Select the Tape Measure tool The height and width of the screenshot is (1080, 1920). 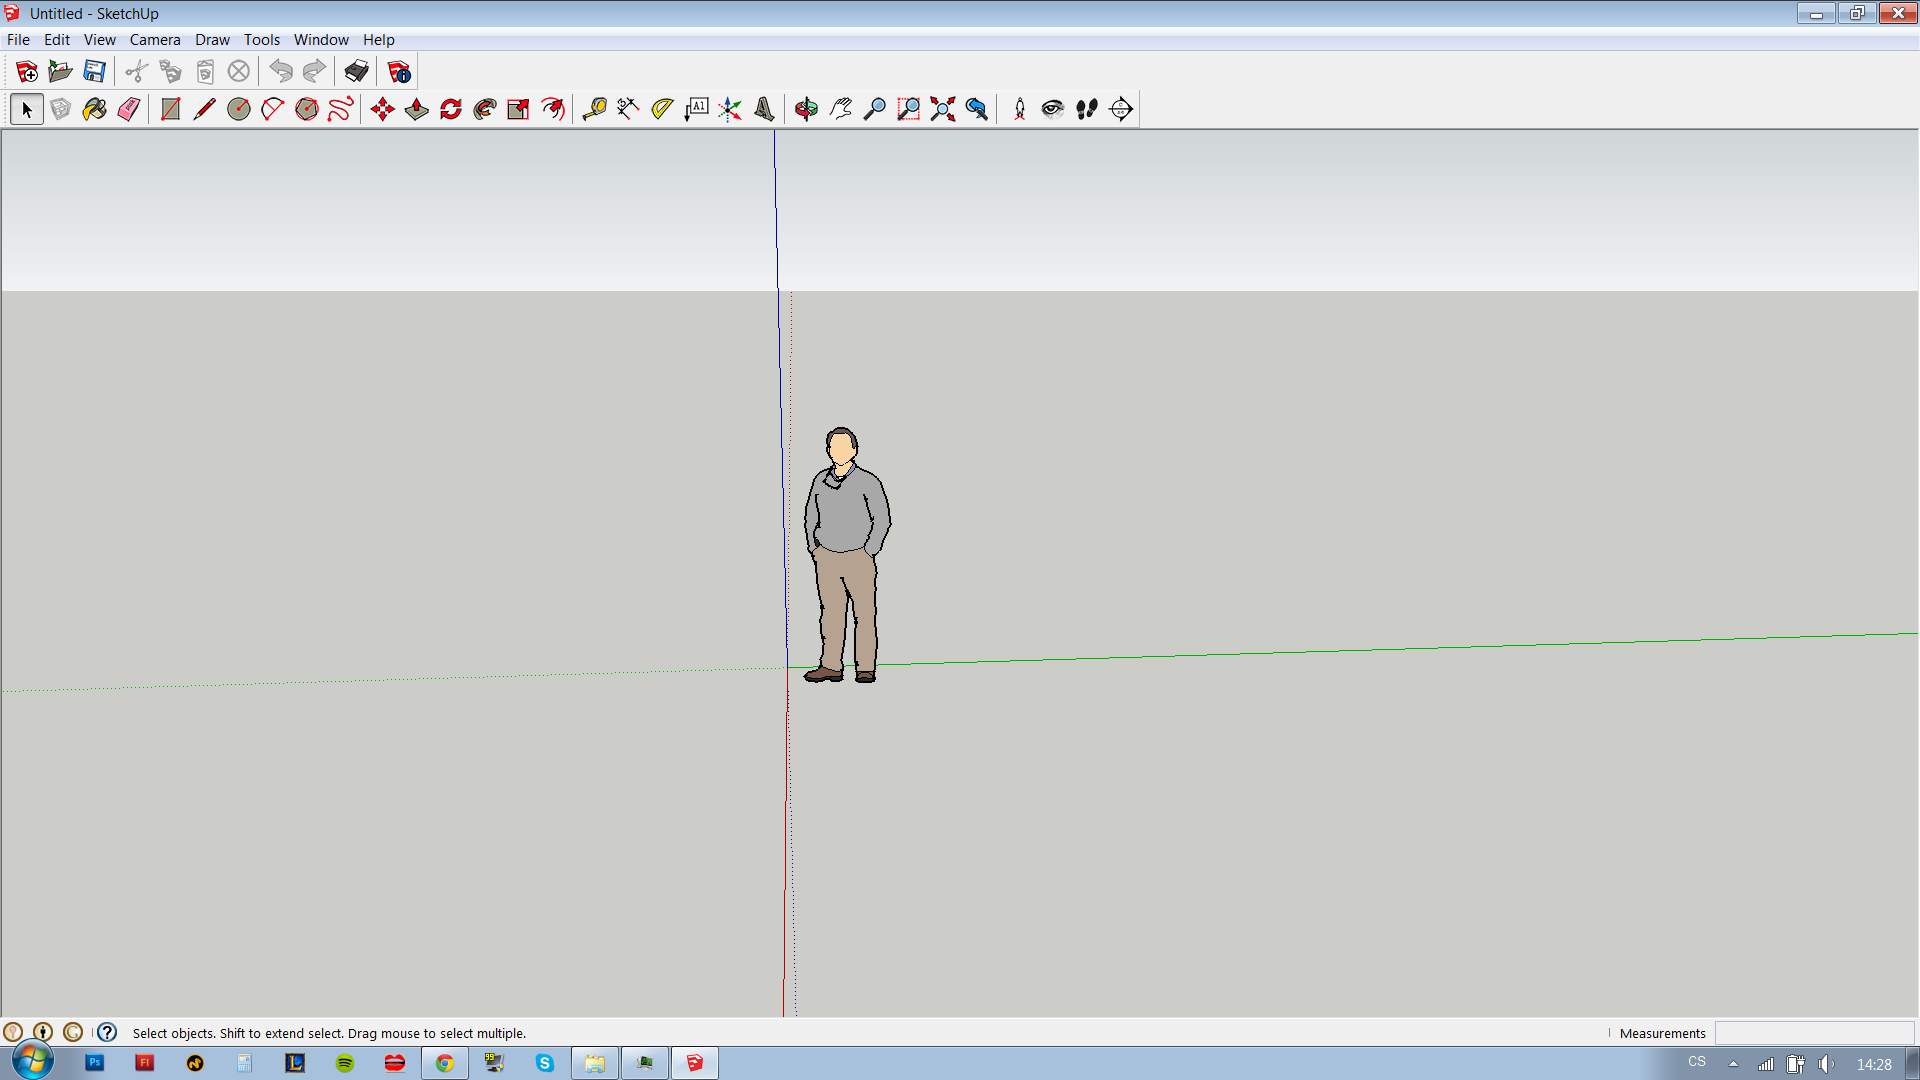click(595, 109)
